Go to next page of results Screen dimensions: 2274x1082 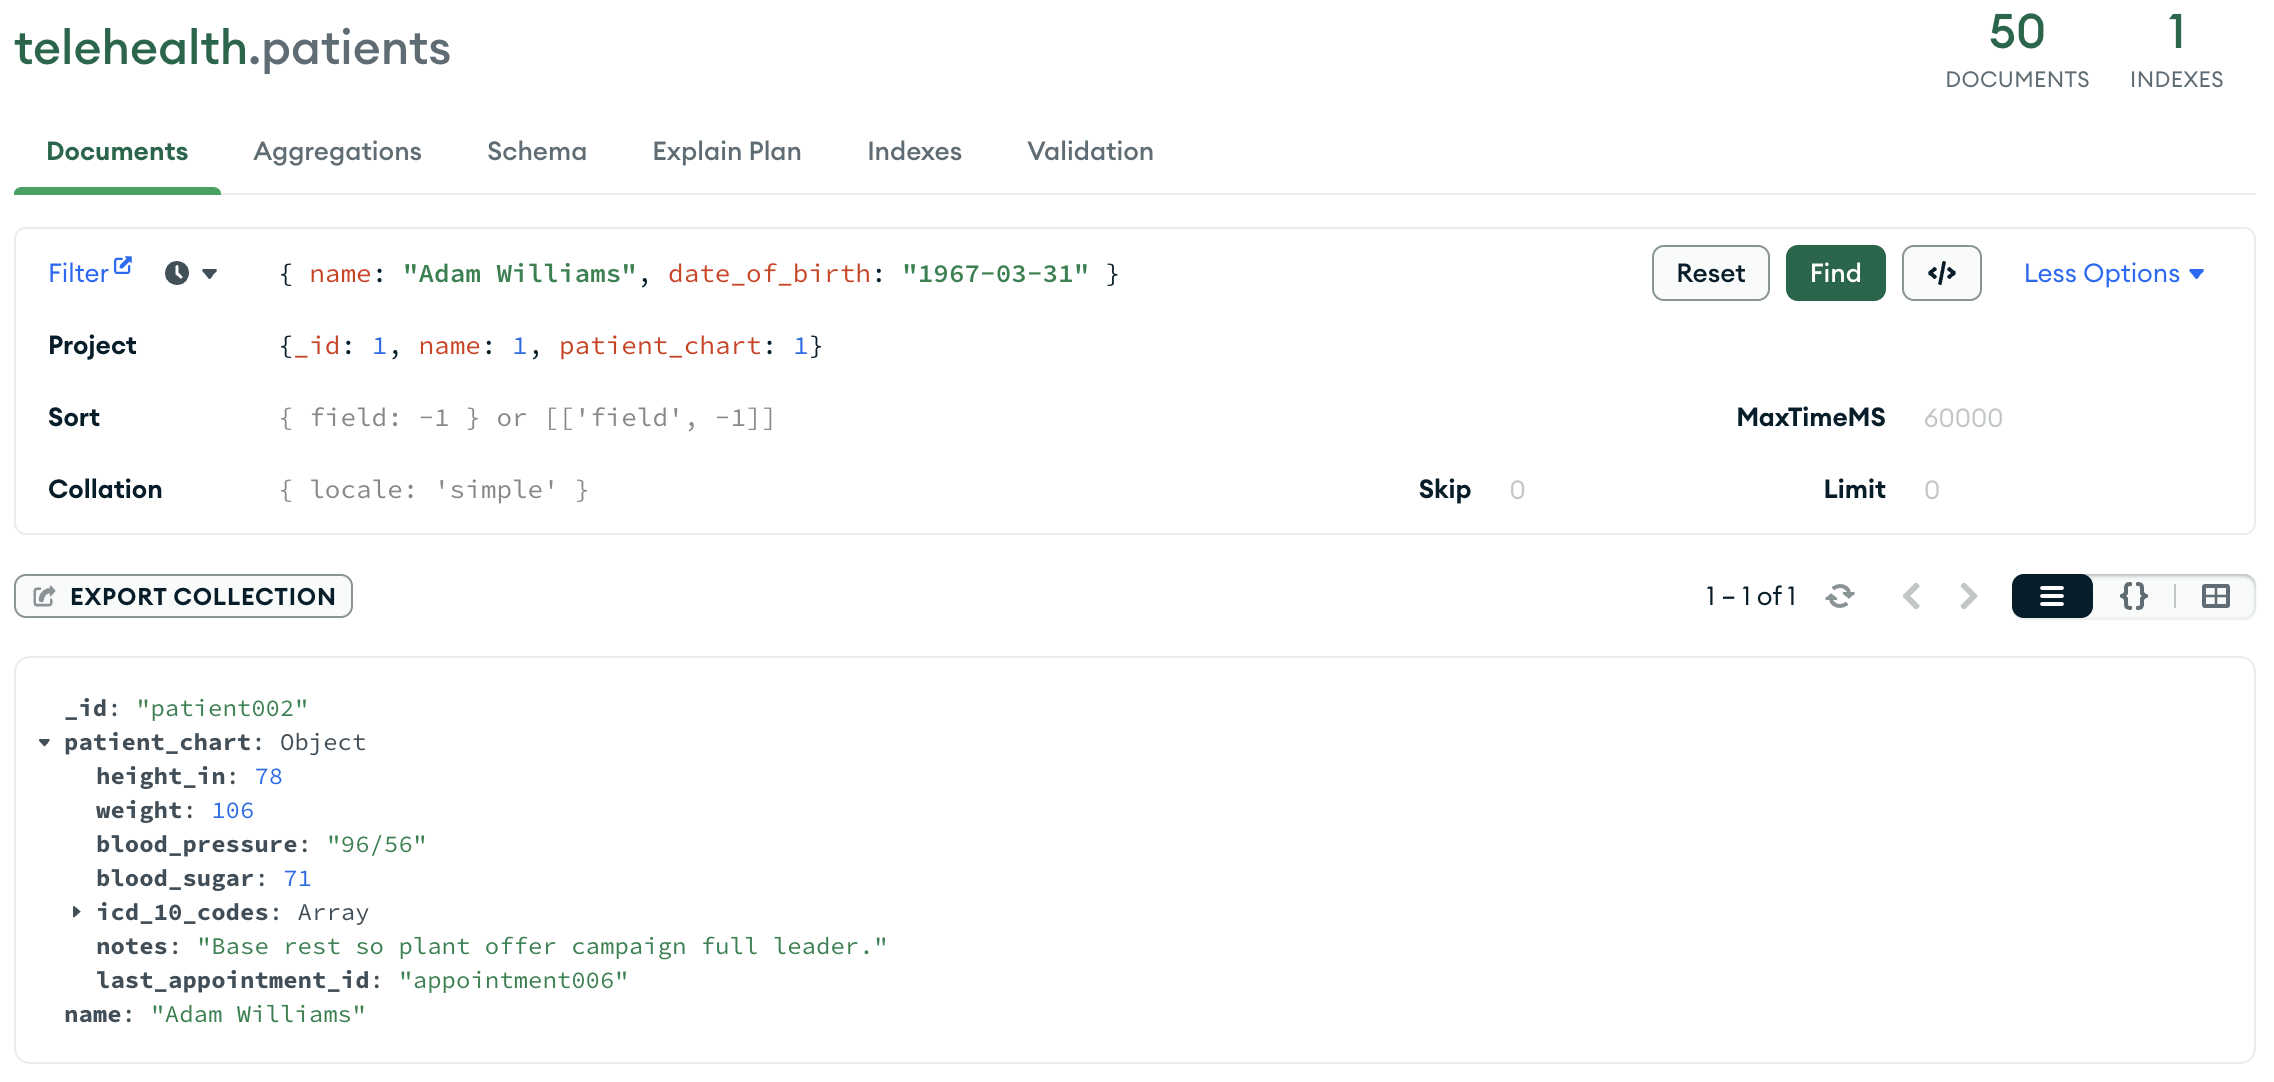click(1968, 596)
